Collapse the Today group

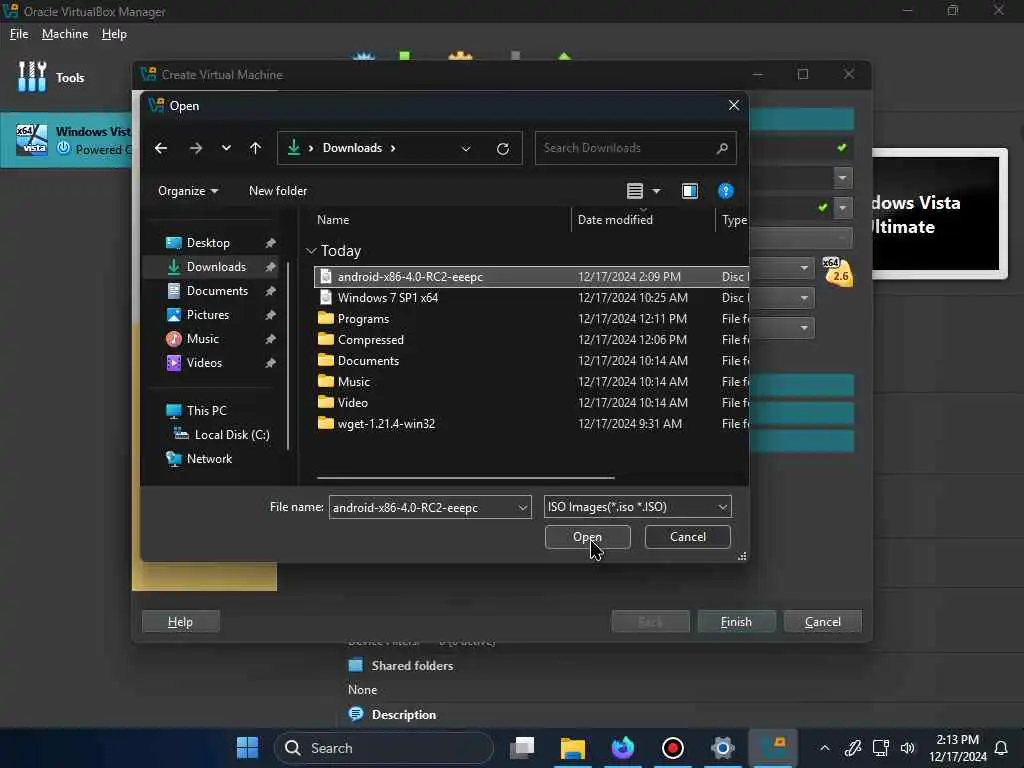pyautogui.click(x=312, y=251)
